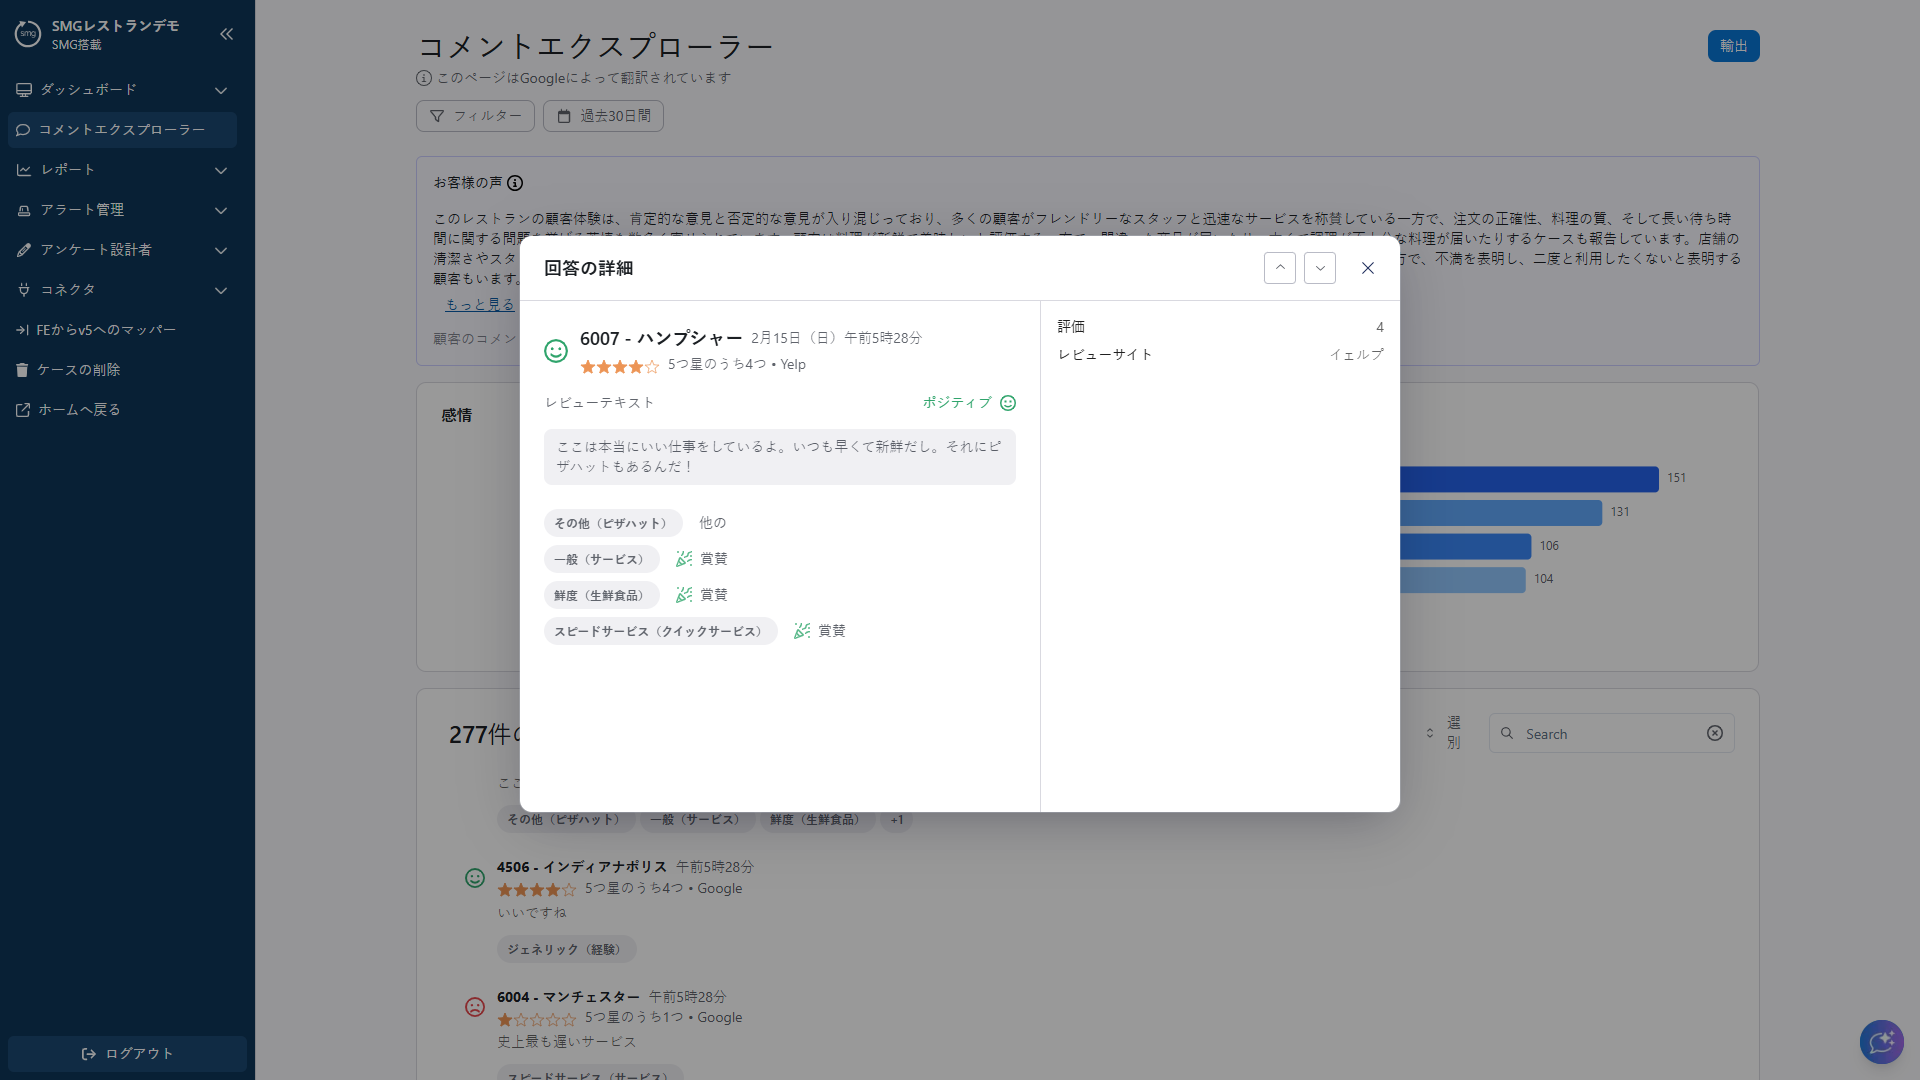
Task: Collapse the sidebar with double-chevron icon
Action: 226,34
